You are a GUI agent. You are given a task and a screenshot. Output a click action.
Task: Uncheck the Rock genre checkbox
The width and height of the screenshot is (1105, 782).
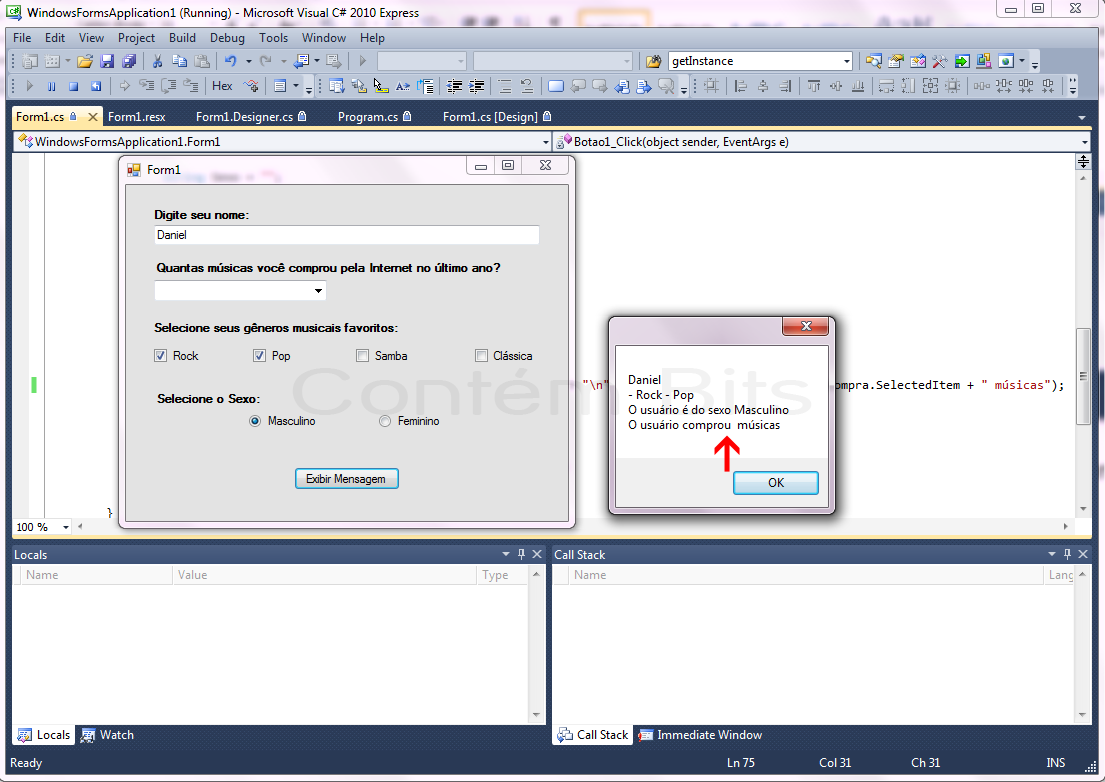tap(161, 356)
